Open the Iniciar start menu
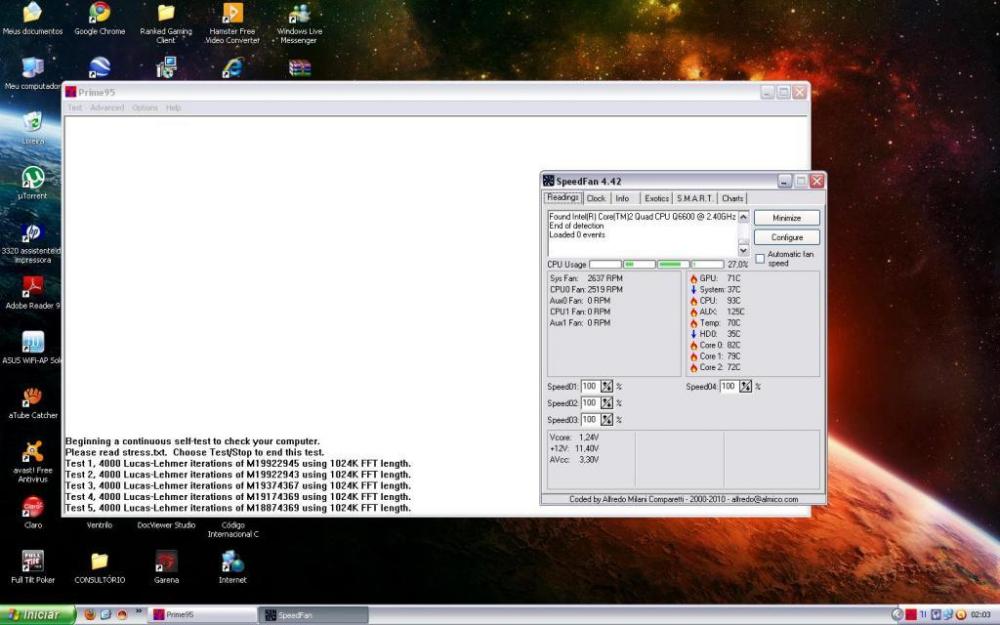The width and height of the screenshot is (1000, 625). click(37, 614)
